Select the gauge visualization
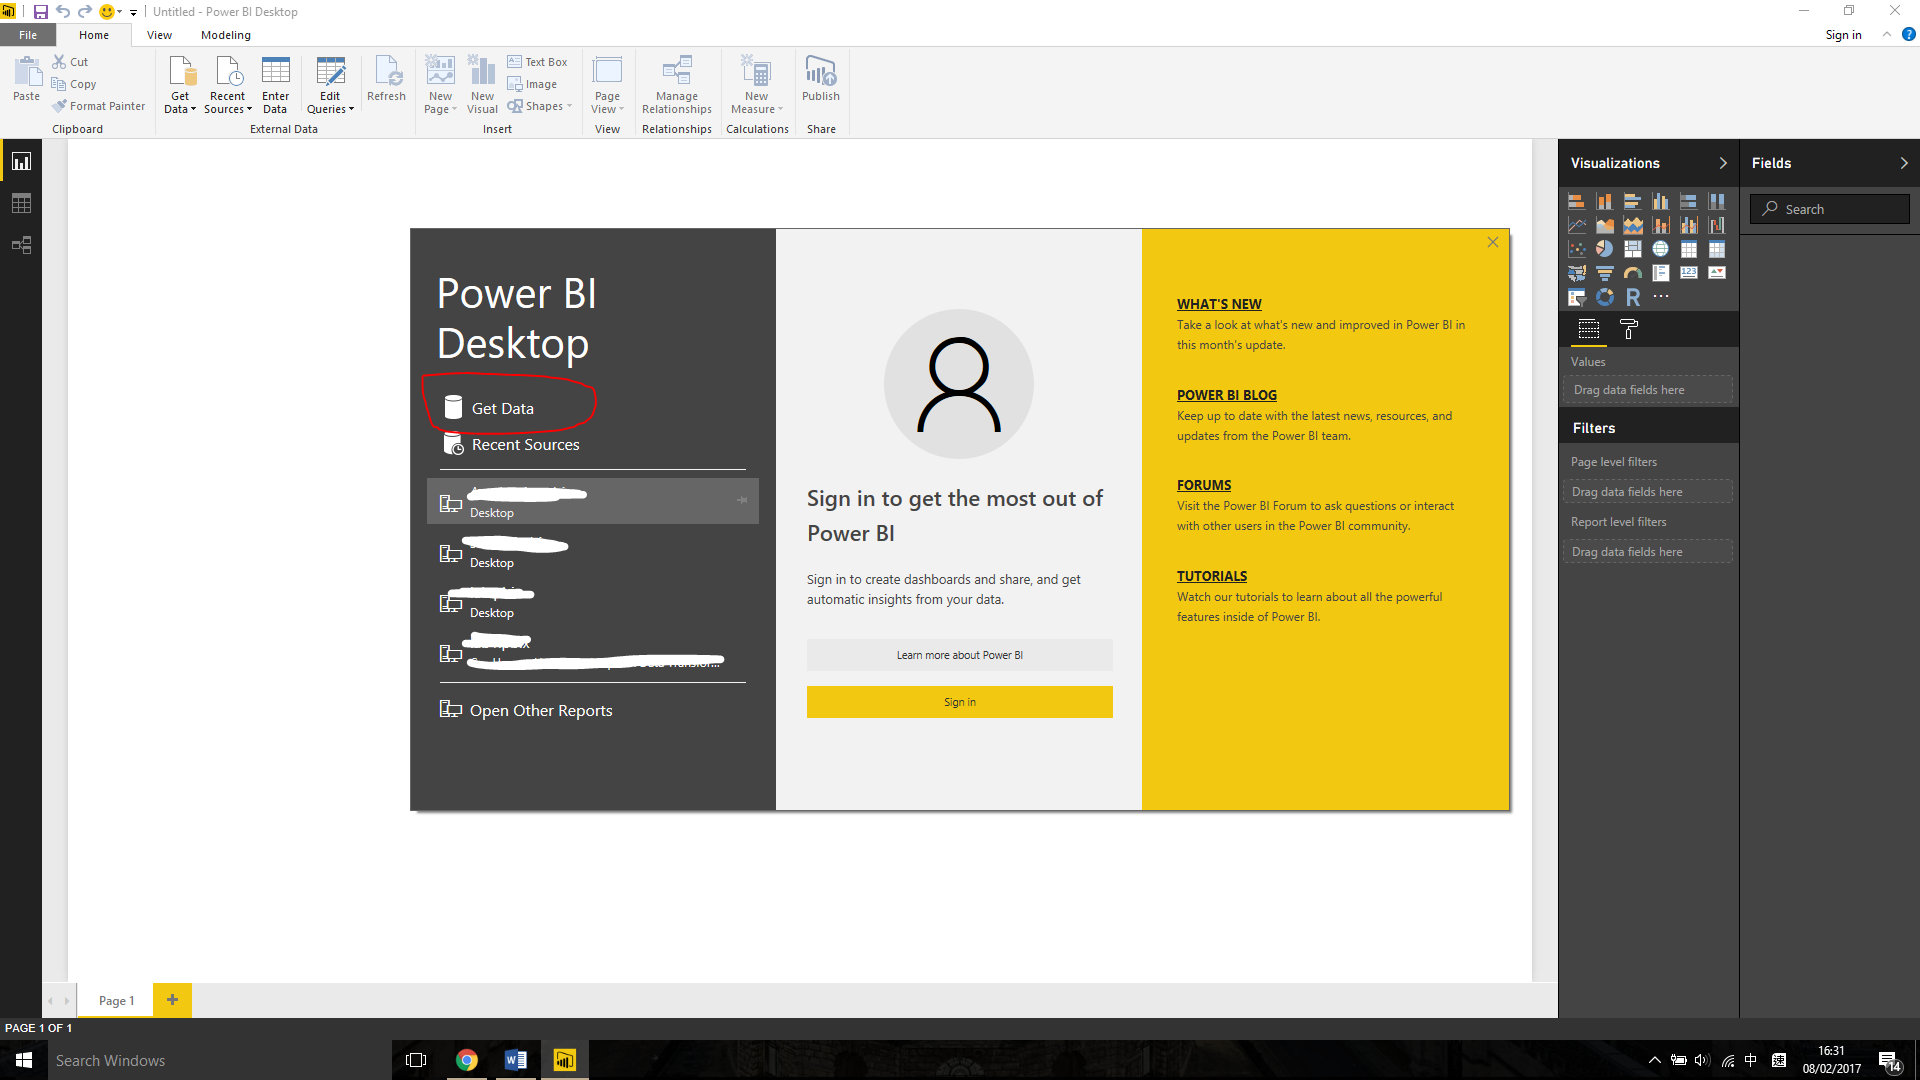This screenshot has height=1080, width=1920. 1632,273
